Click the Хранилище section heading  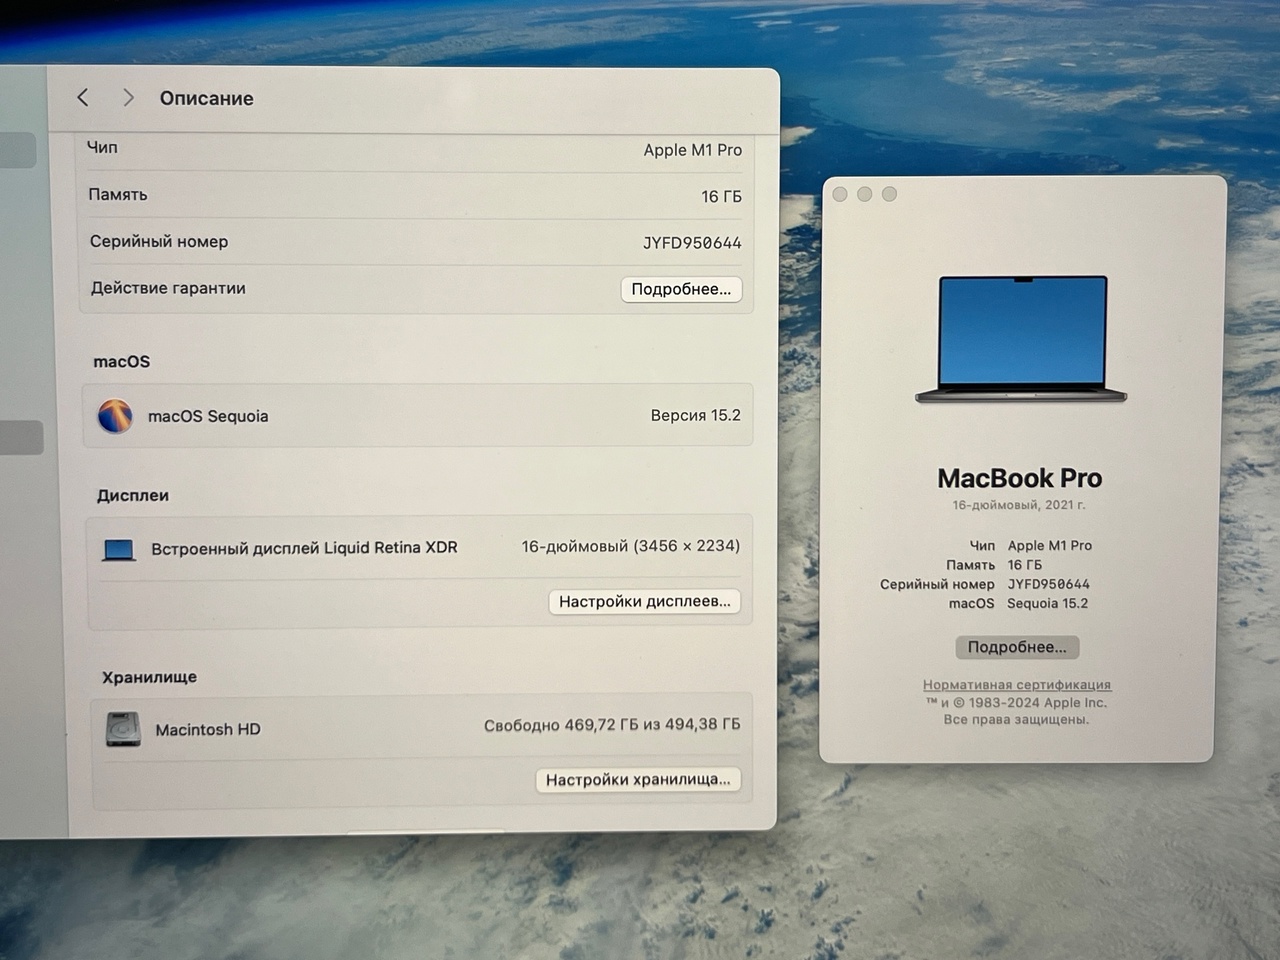click(149, 677)
